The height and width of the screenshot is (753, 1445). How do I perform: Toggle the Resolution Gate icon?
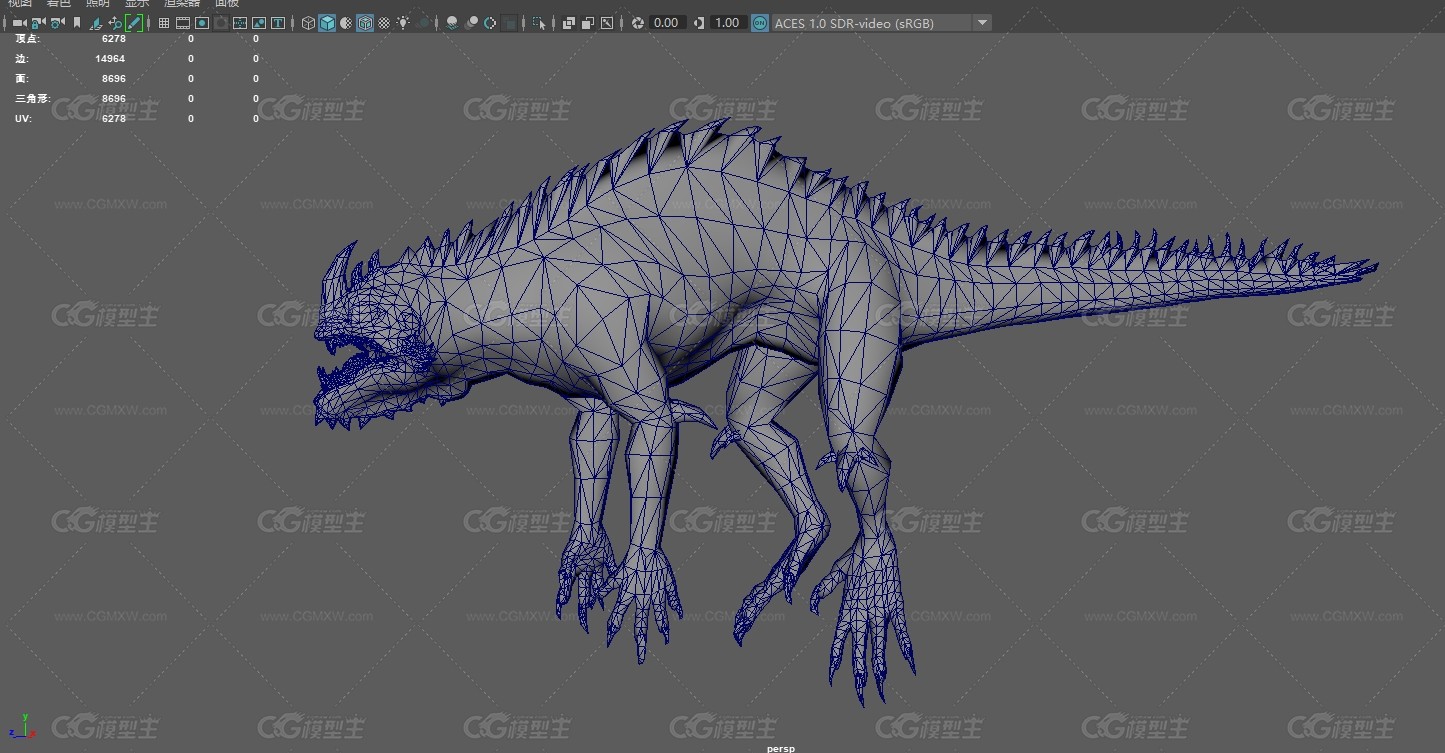click(202, 23)
